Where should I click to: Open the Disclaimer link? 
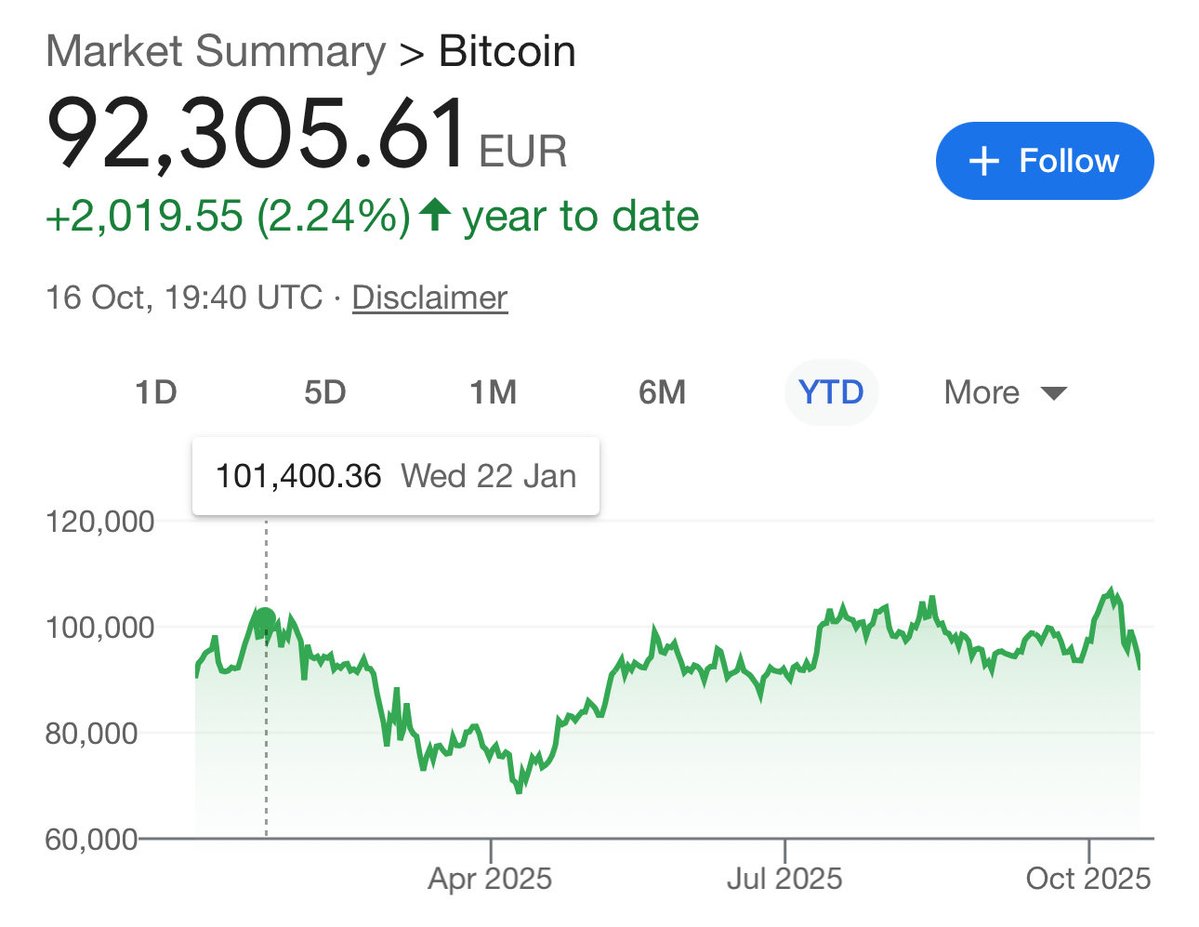(x=430, y=297)
